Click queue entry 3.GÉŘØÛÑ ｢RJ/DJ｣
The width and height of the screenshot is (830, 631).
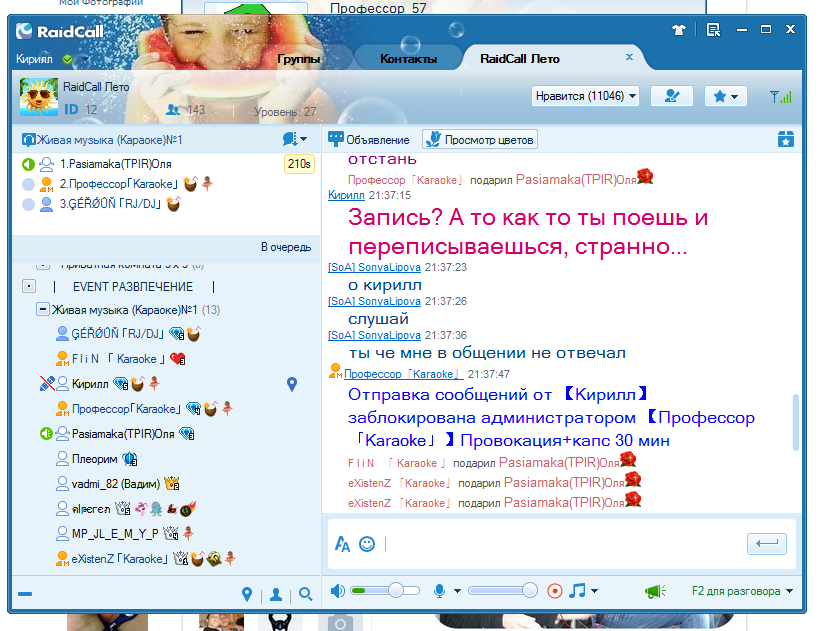110,204
